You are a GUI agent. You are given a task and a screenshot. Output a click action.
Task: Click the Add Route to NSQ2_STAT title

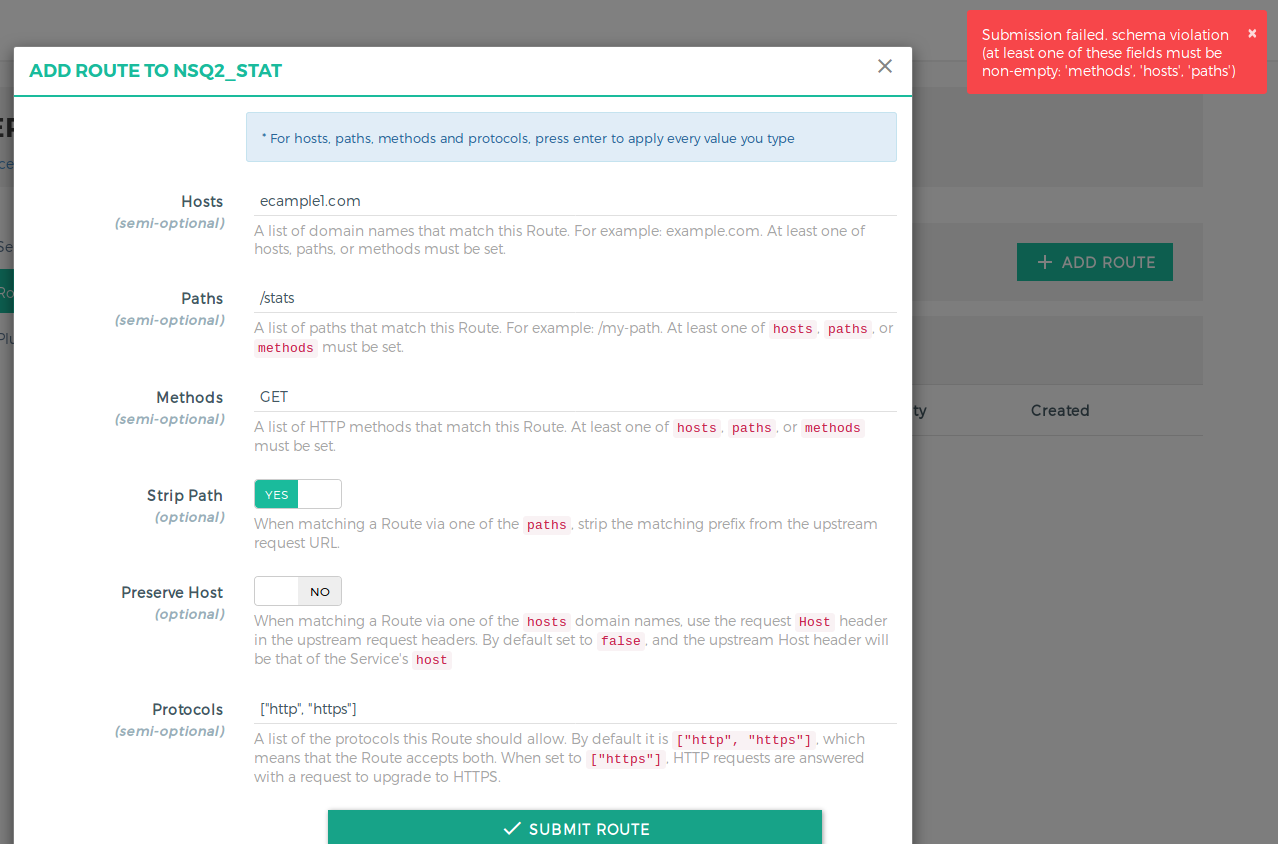156,71
